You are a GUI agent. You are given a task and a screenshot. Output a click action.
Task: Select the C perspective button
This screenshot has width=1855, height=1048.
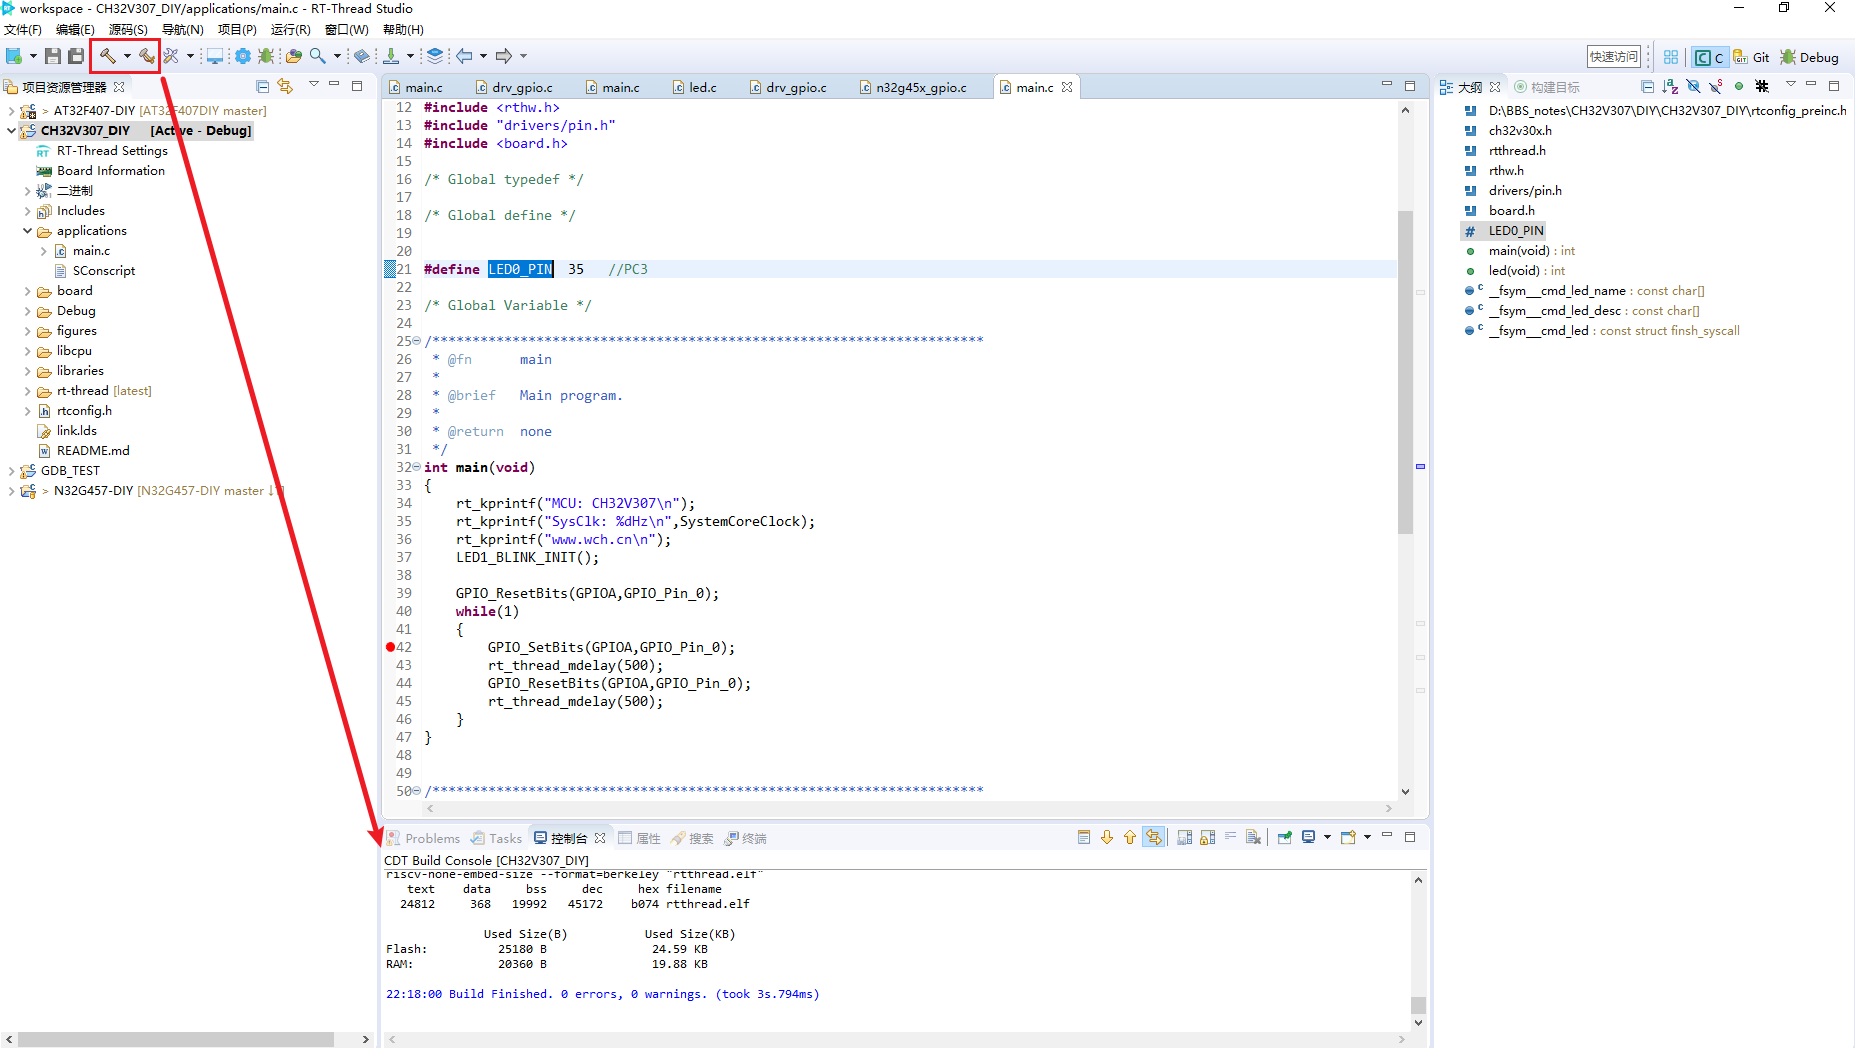point(1708,57)
